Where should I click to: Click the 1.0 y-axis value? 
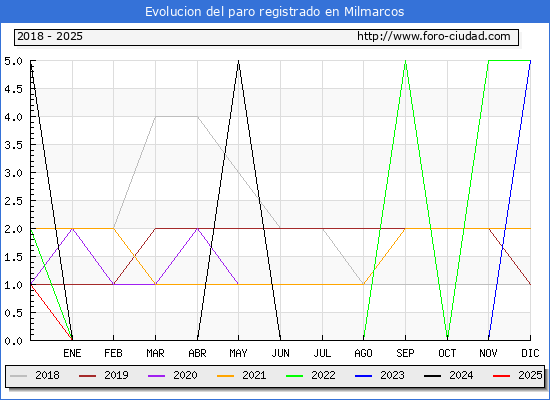click(13, 285)
